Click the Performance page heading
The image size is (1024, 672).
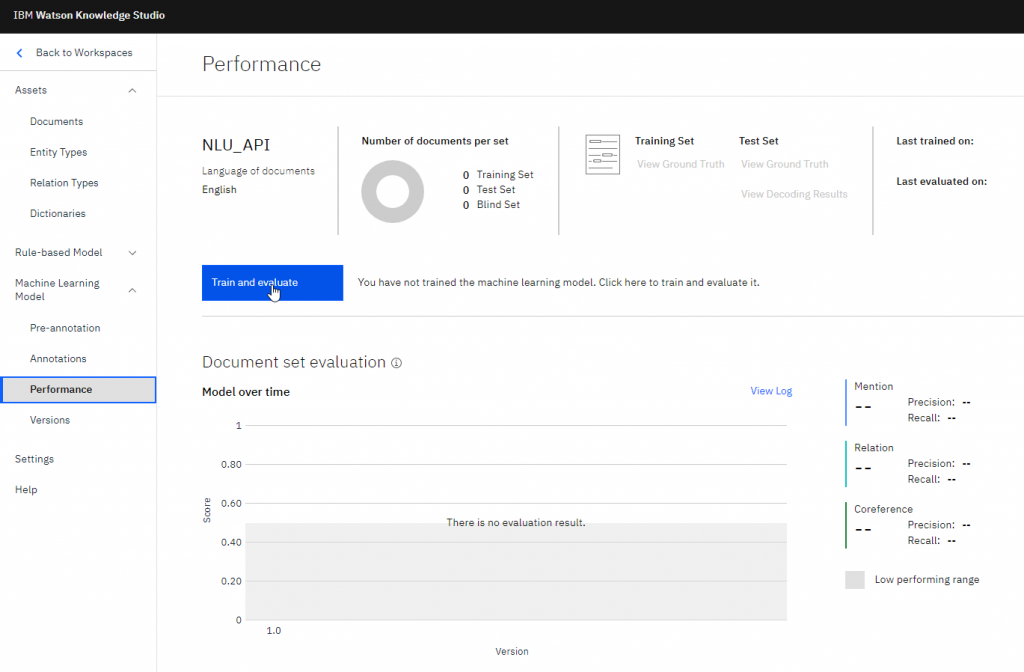pos(261,64)
